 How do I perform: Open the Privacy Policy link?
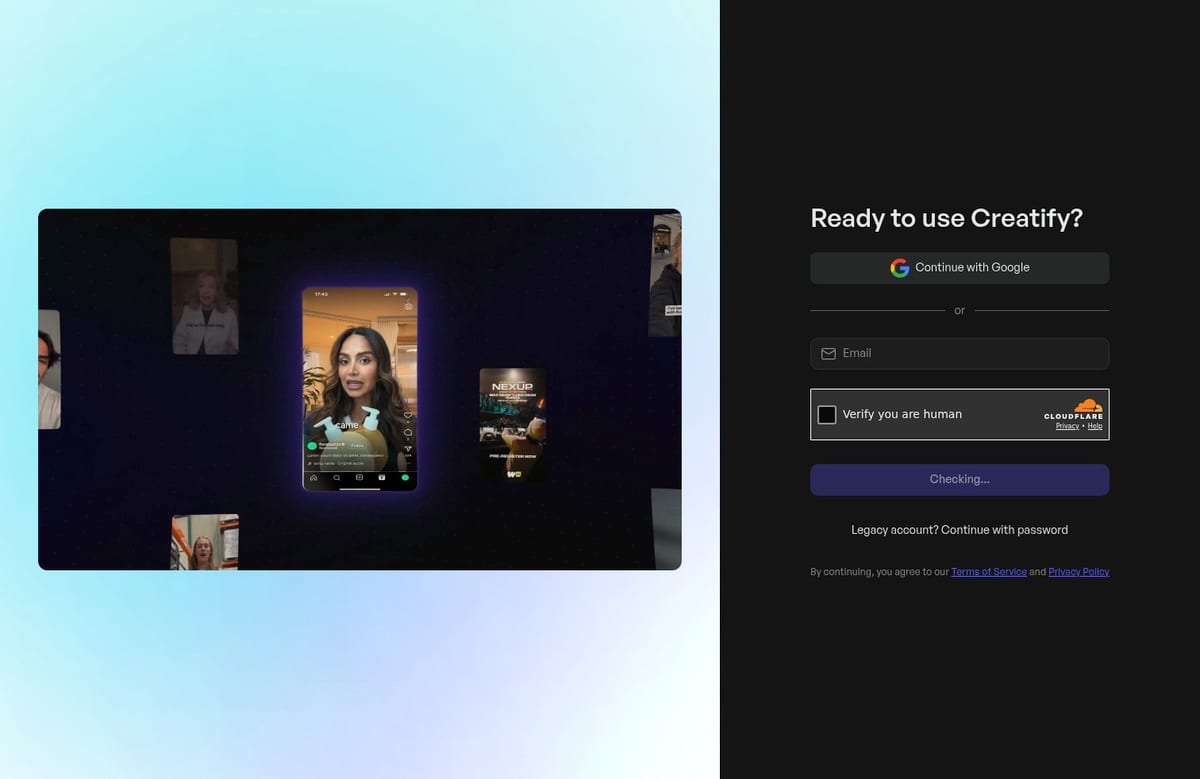tap(1079, 572)
